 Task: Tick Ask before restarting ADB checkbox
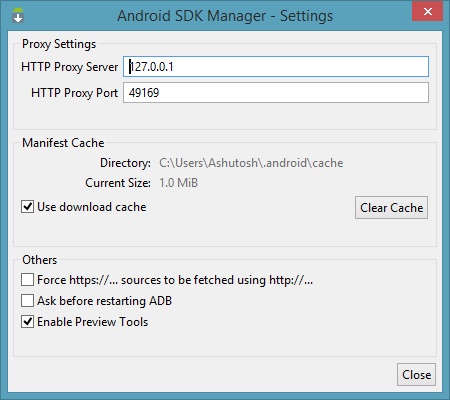point(27,301)
